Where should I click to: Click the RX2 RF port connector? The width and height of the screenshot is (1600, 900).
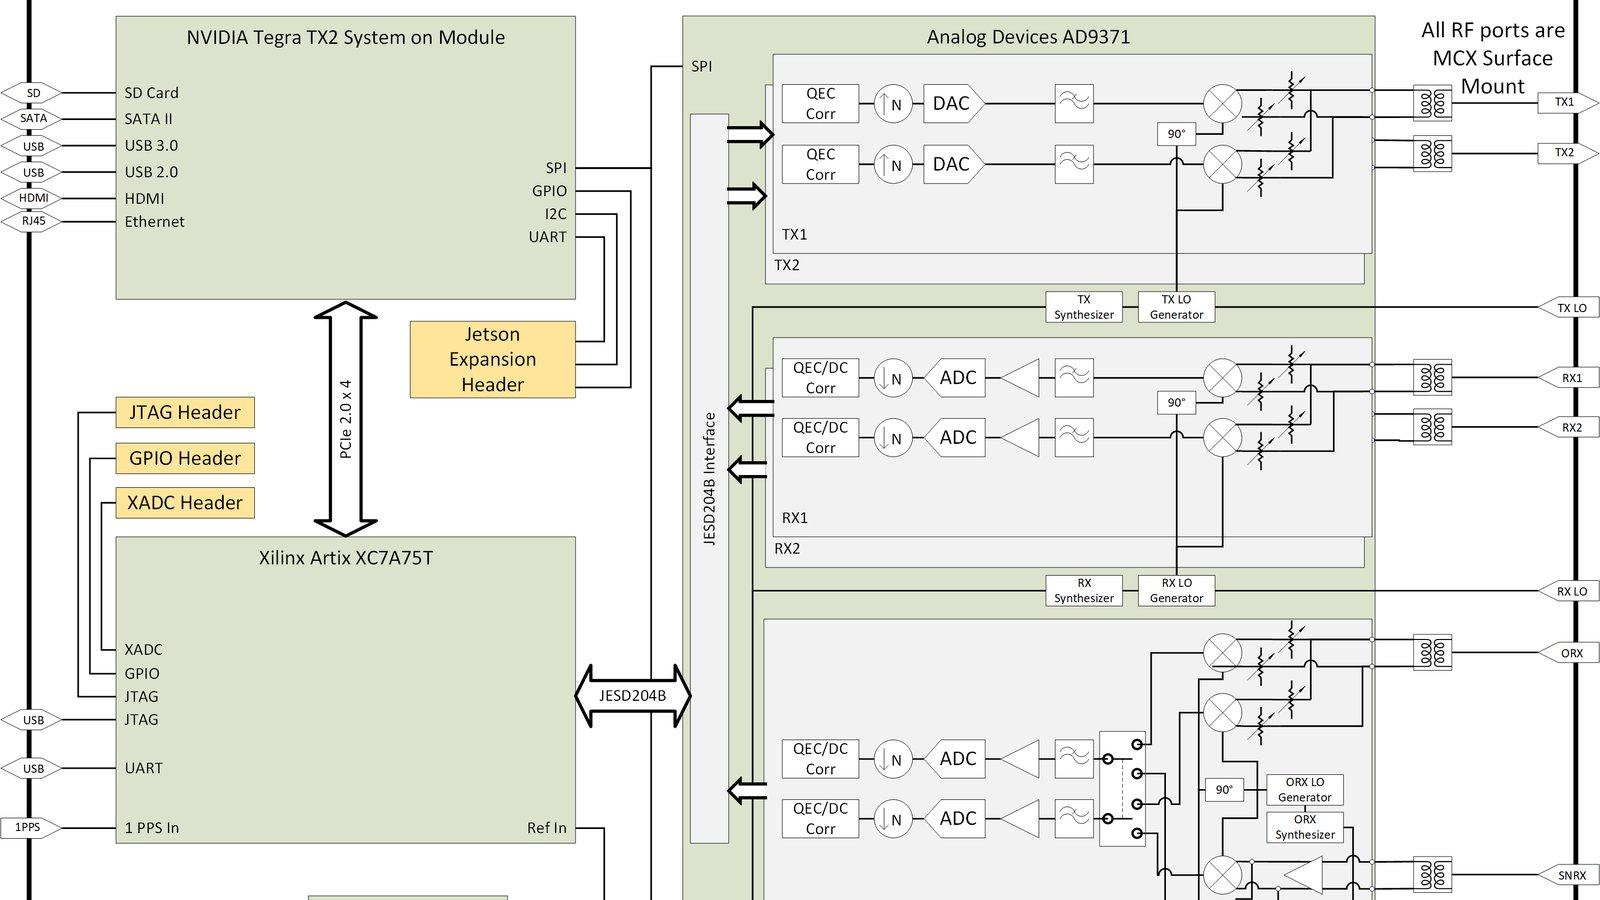[1569, 427]
